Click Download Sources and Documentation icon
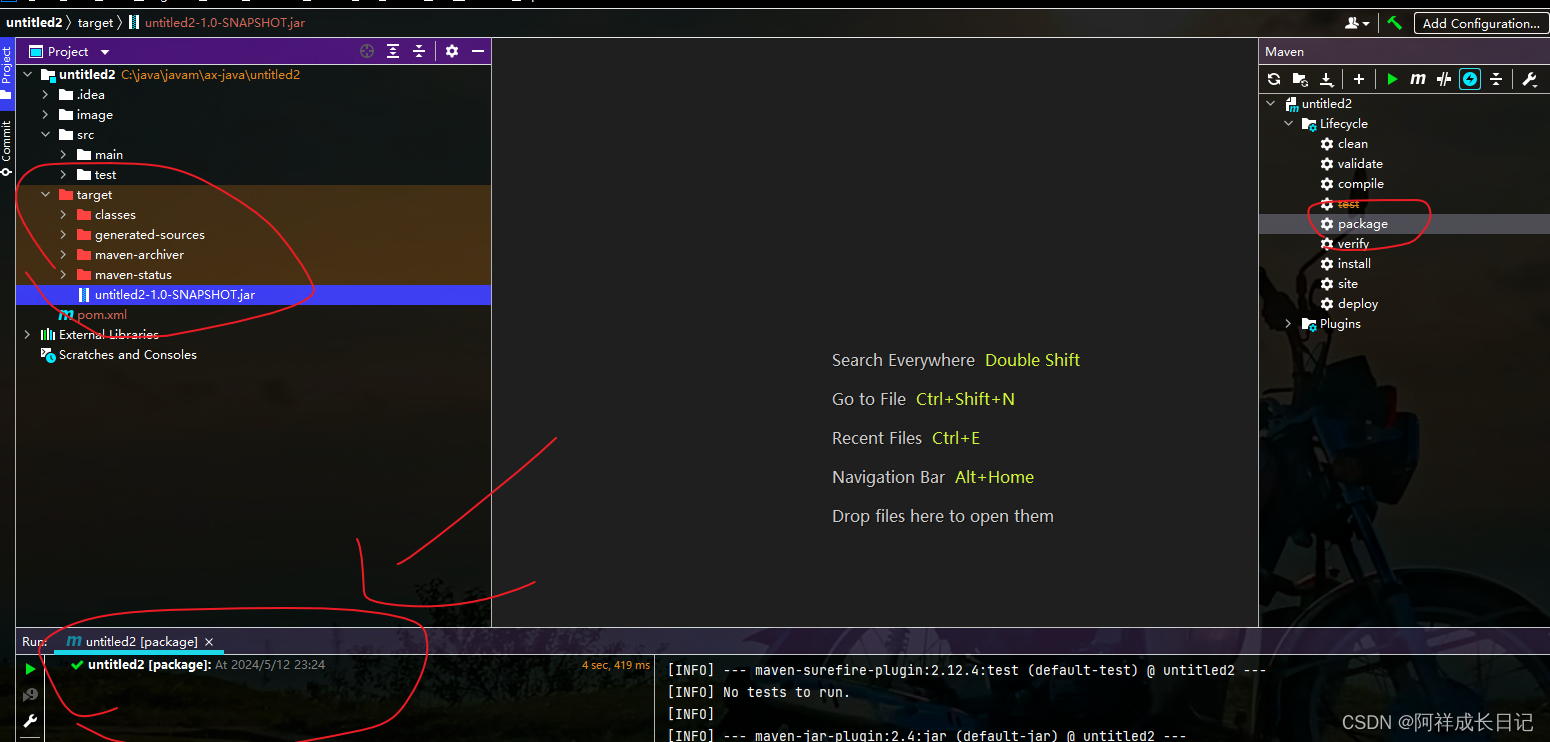The height and width of the screenshot is (742, 1550). (1326, 79)
